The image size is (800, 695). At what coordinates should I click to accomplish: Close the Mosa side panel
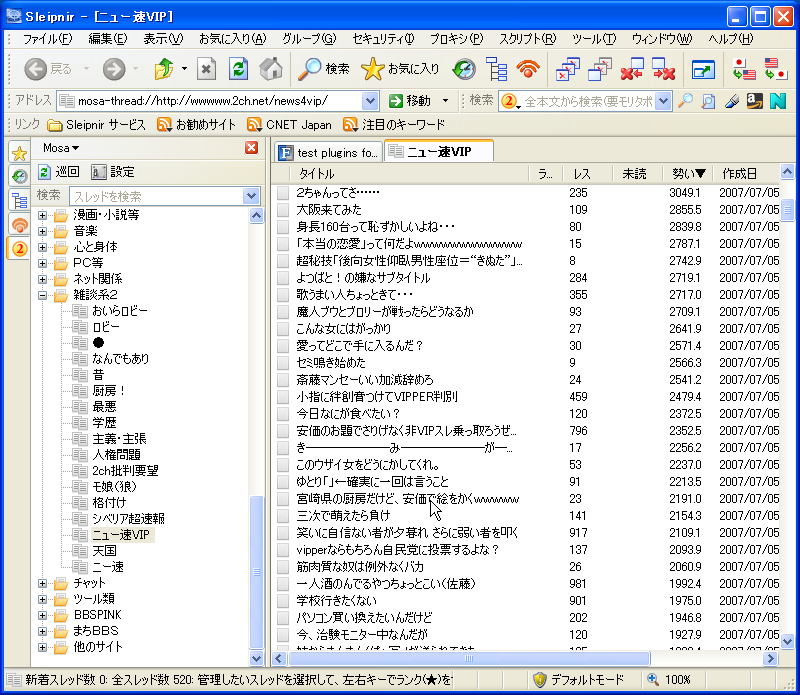point(252,147)
